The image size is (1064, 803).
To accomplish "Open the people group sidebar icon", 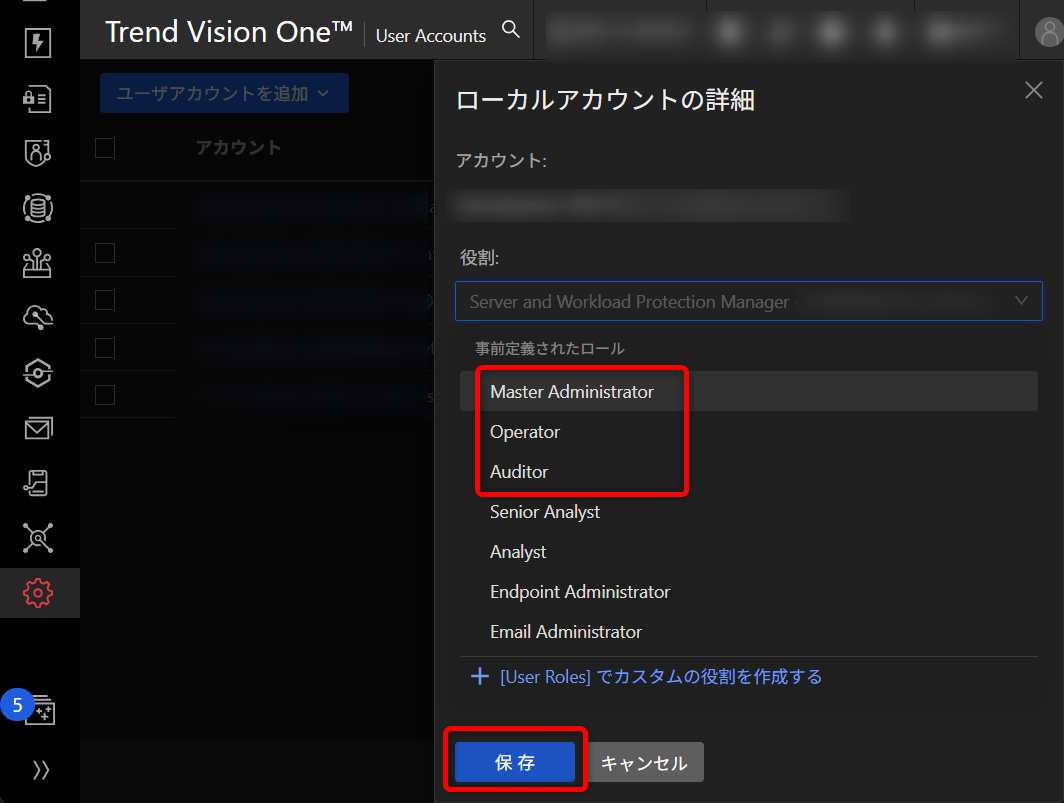I will pyautogui.click(x=37, y=263).
